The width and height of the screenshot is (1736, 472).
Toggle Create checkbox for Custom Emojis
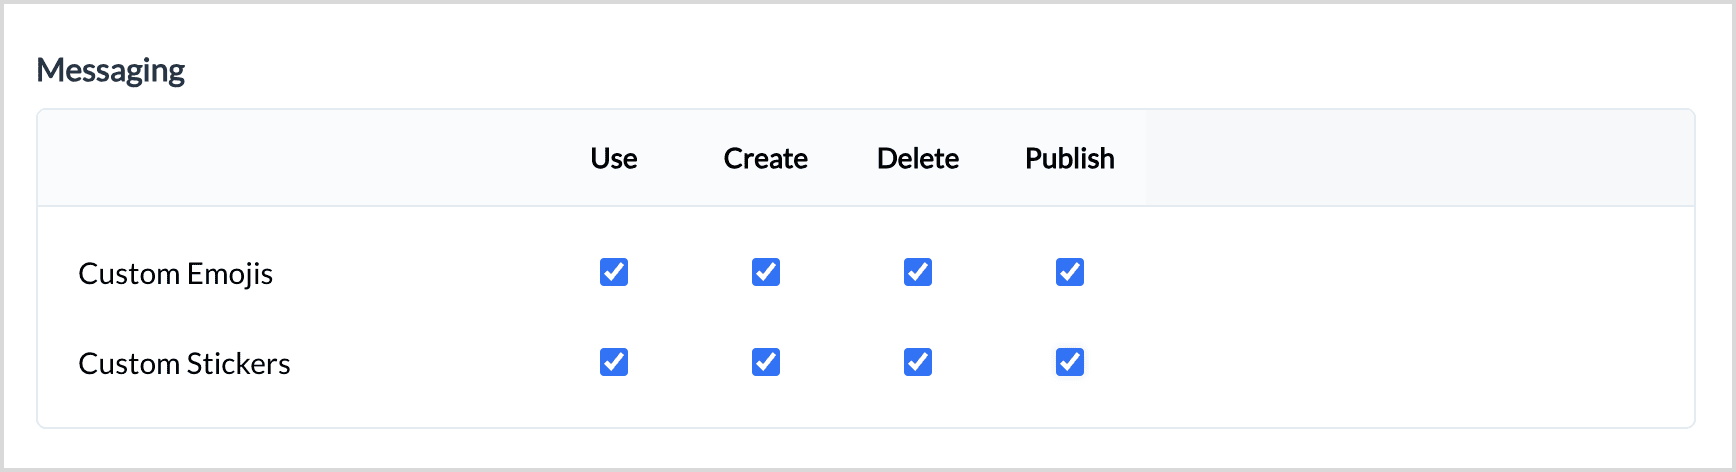click(766, 272)
